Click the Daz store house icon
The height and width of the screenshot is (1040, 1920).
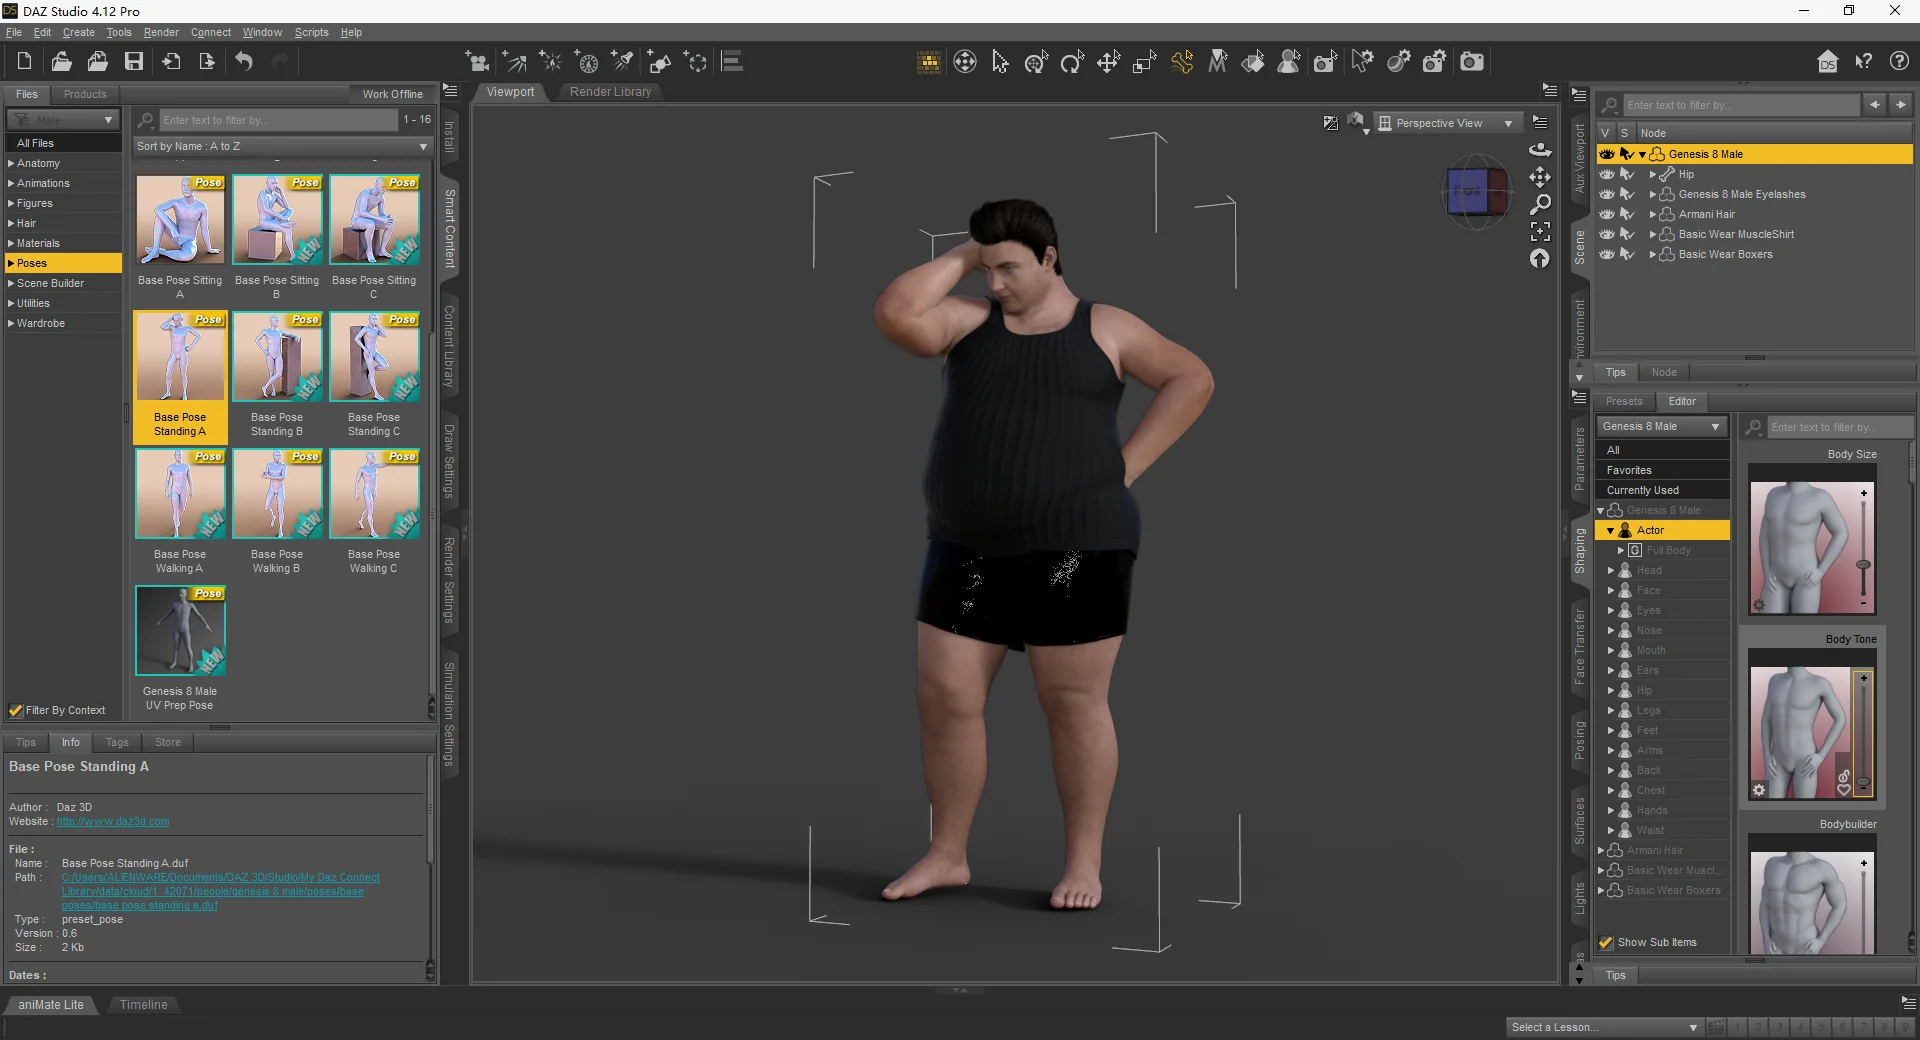(x=1827, y=62)
